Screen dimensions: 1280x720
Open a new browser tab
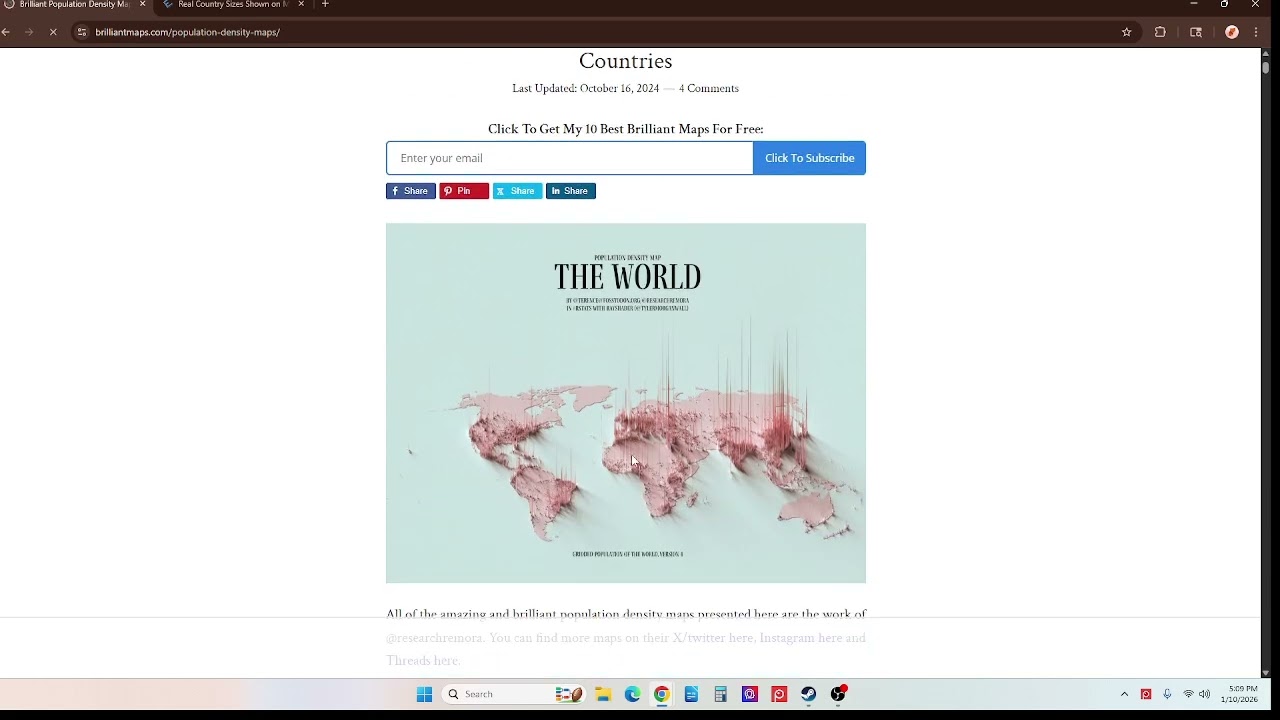click(325, 4)
